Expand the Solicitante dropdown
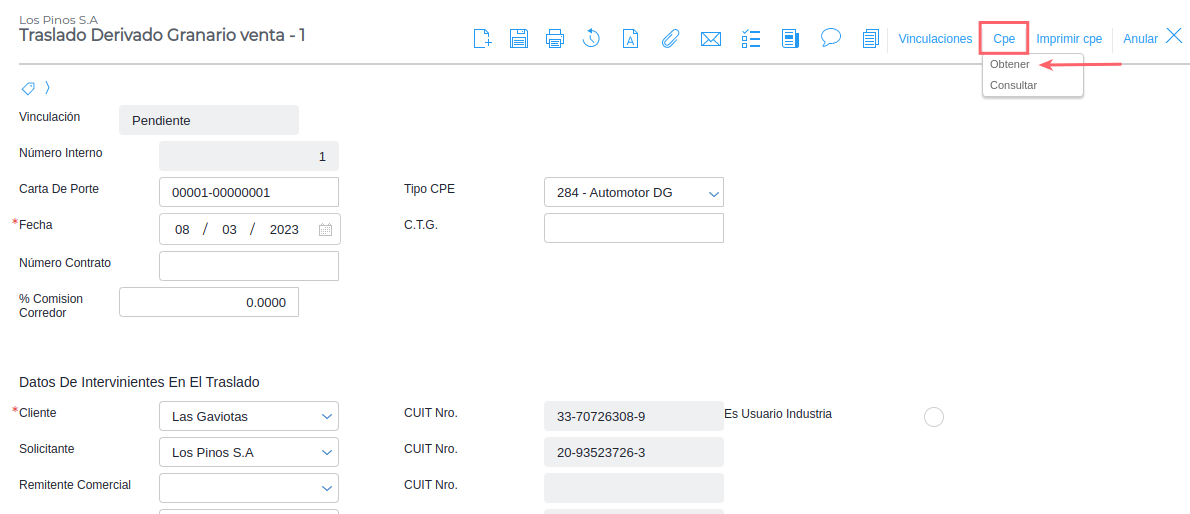This screenshot has width=1190, height=514. coord(249,453)
